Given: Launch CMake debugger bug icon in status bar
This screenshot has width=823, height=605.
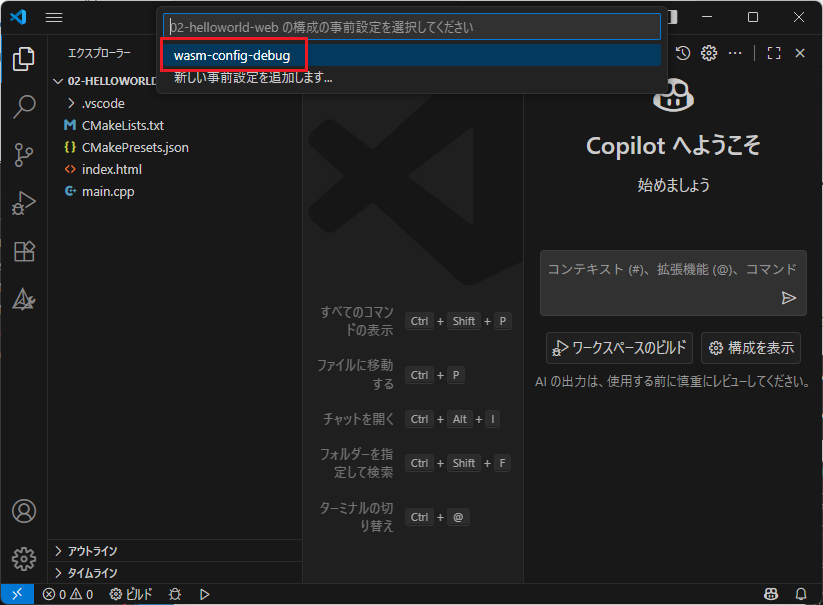Looking at the screenshot, I should click(x=175, y=594).
